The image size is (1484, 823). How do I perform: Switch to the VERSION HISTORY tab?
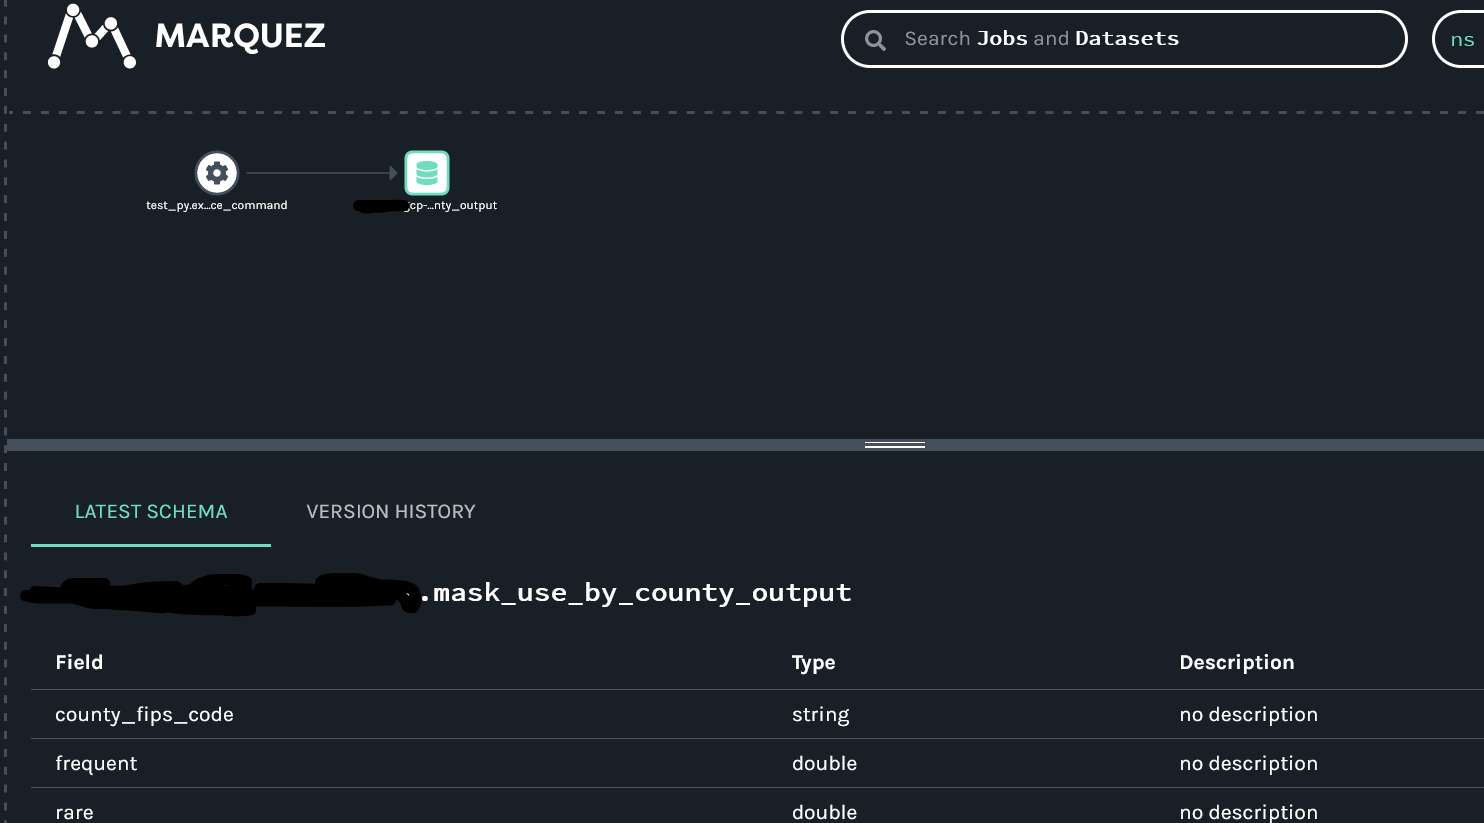tap(390, 511)
